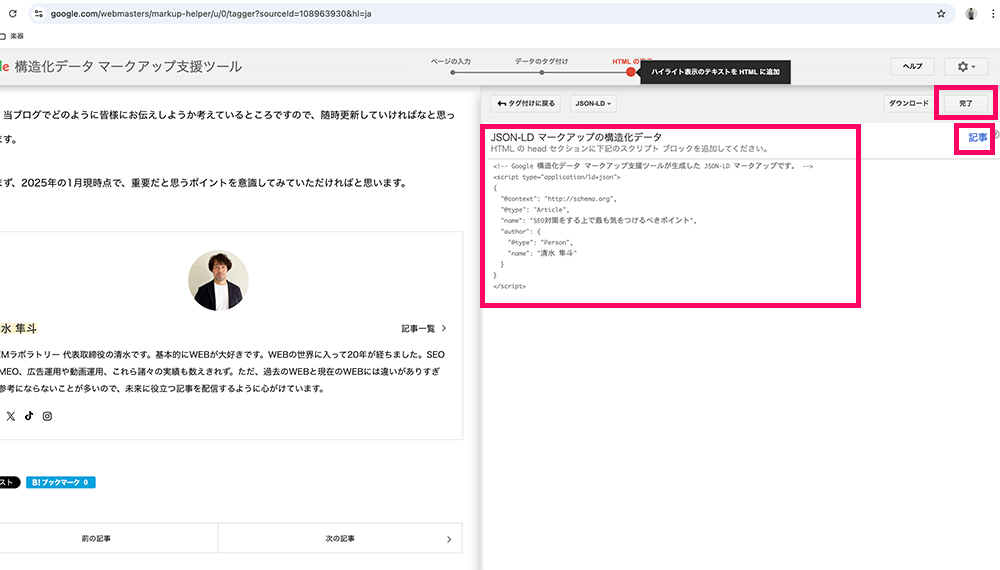Viewport: 1000px width, 570px height.
Task: Click the blue 記事 link
Action: pyautogui.click(x=977, y=138)
